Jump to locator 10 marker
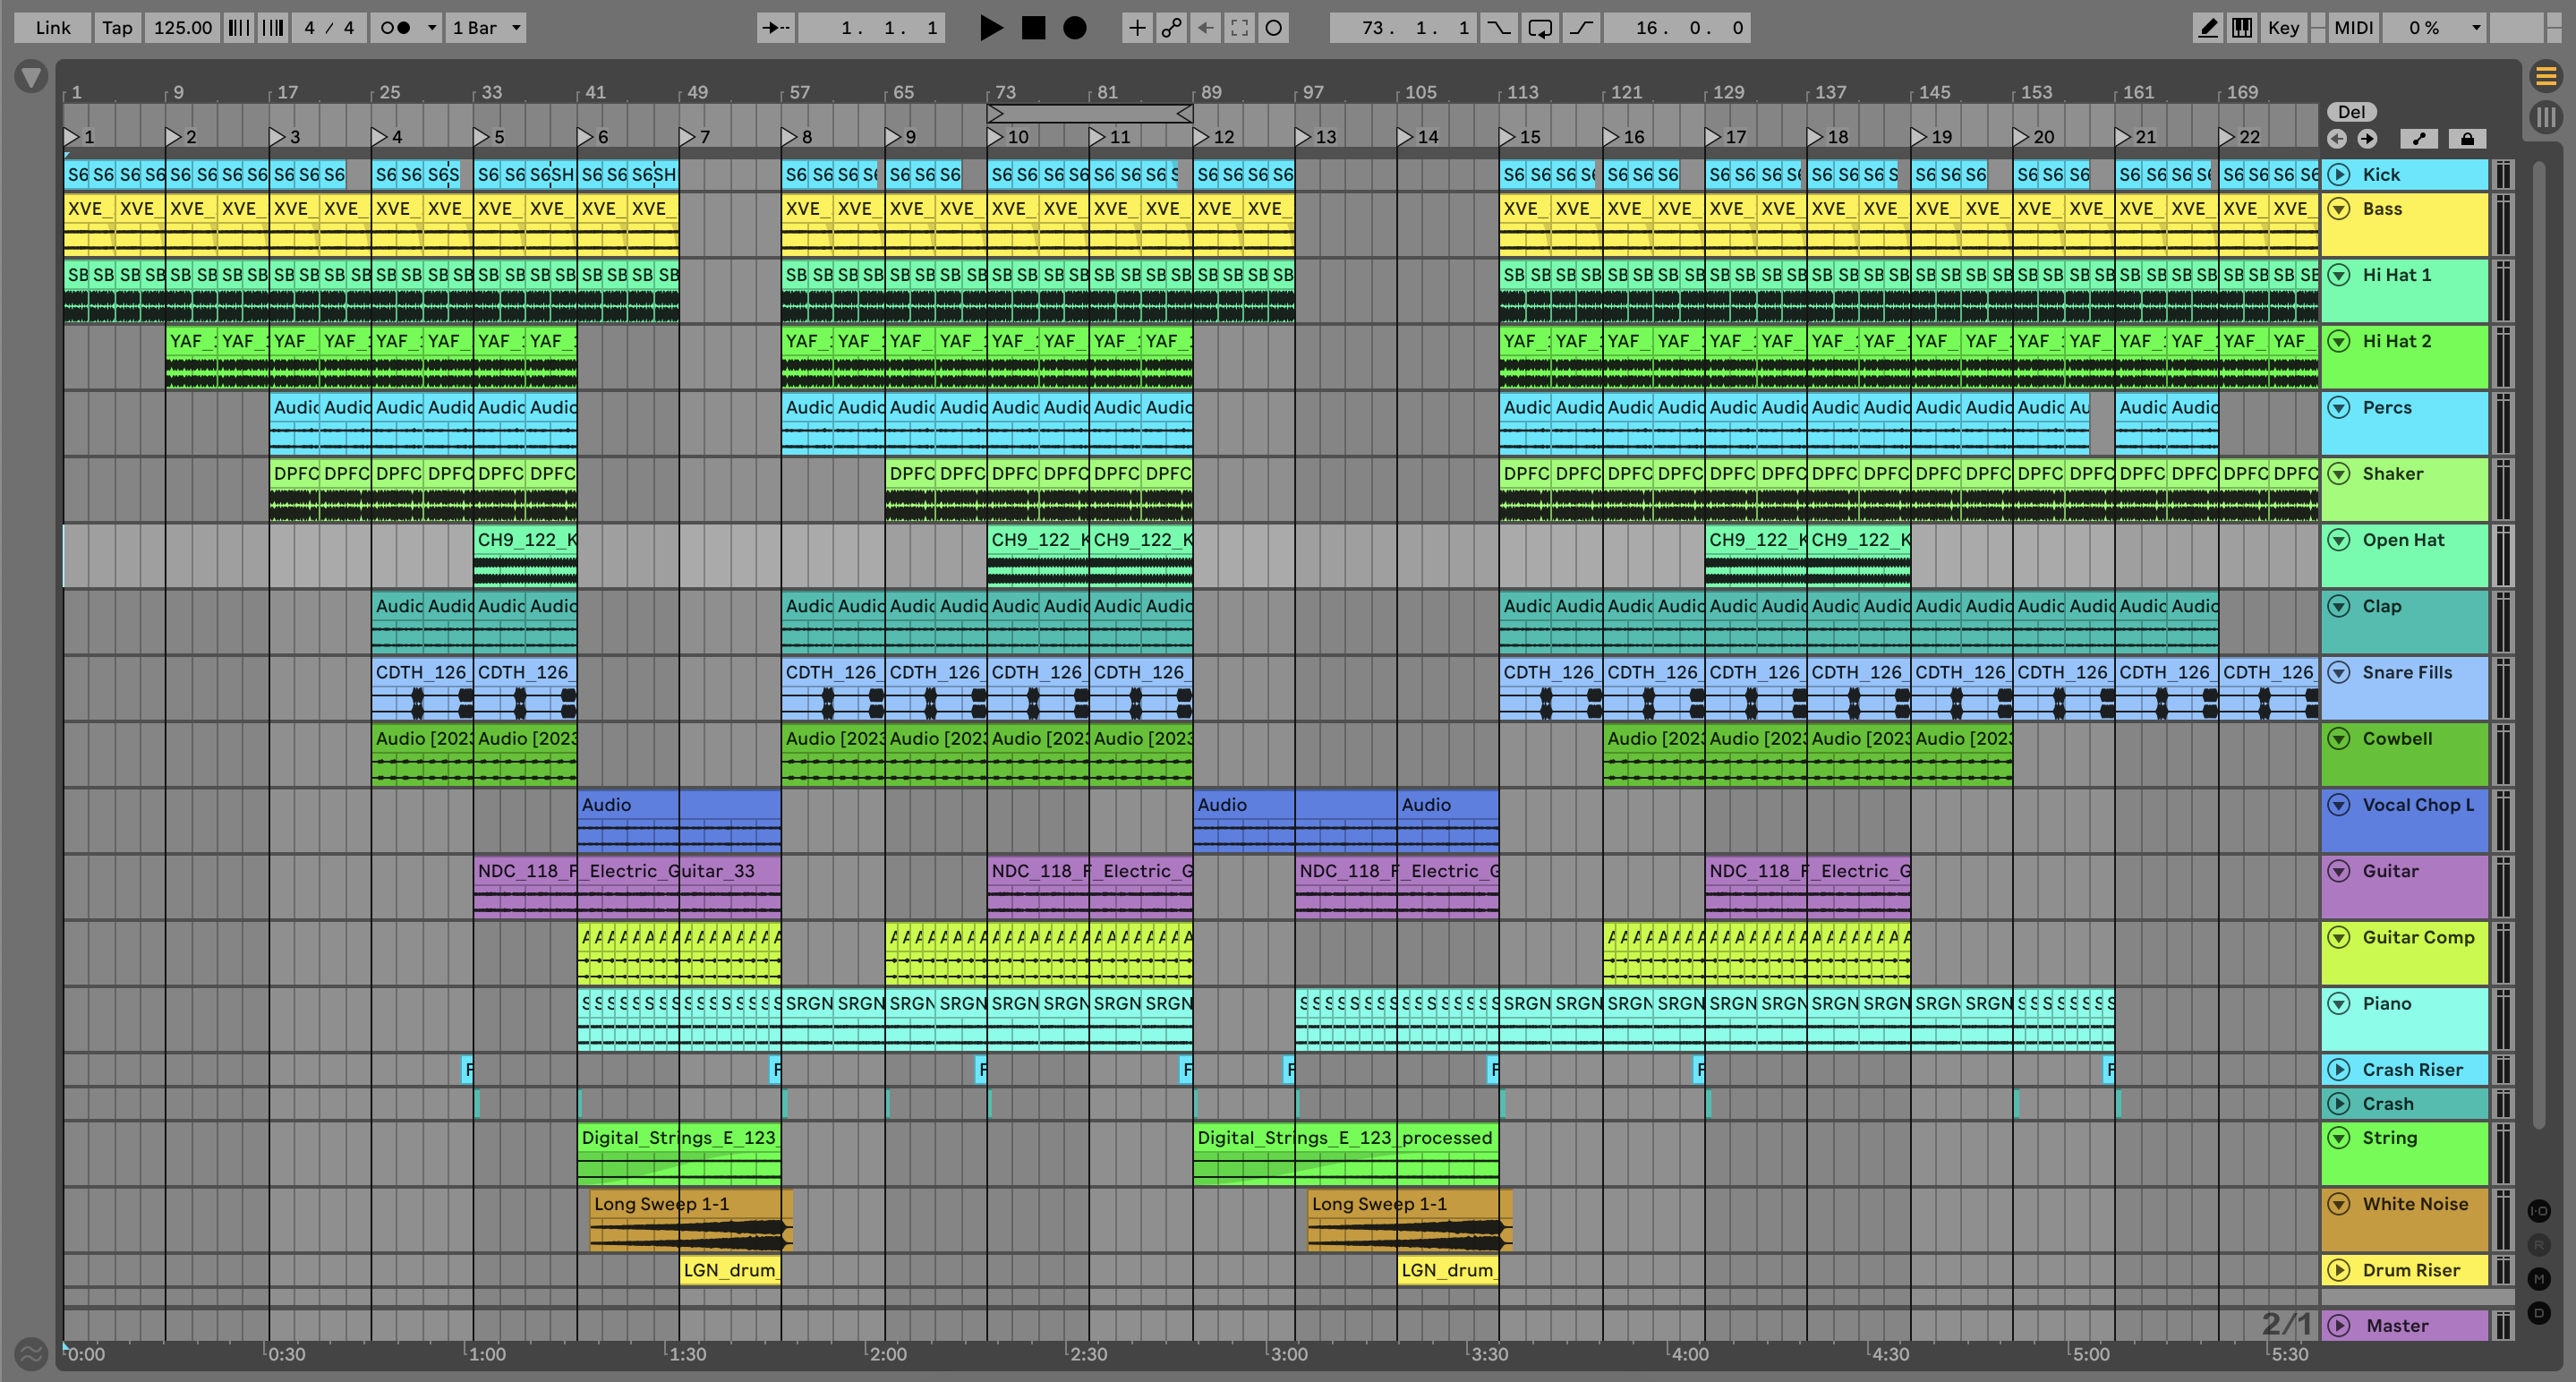Image resolution: width=2576 pixels, height=1382 pixels. tap(996, 137)
